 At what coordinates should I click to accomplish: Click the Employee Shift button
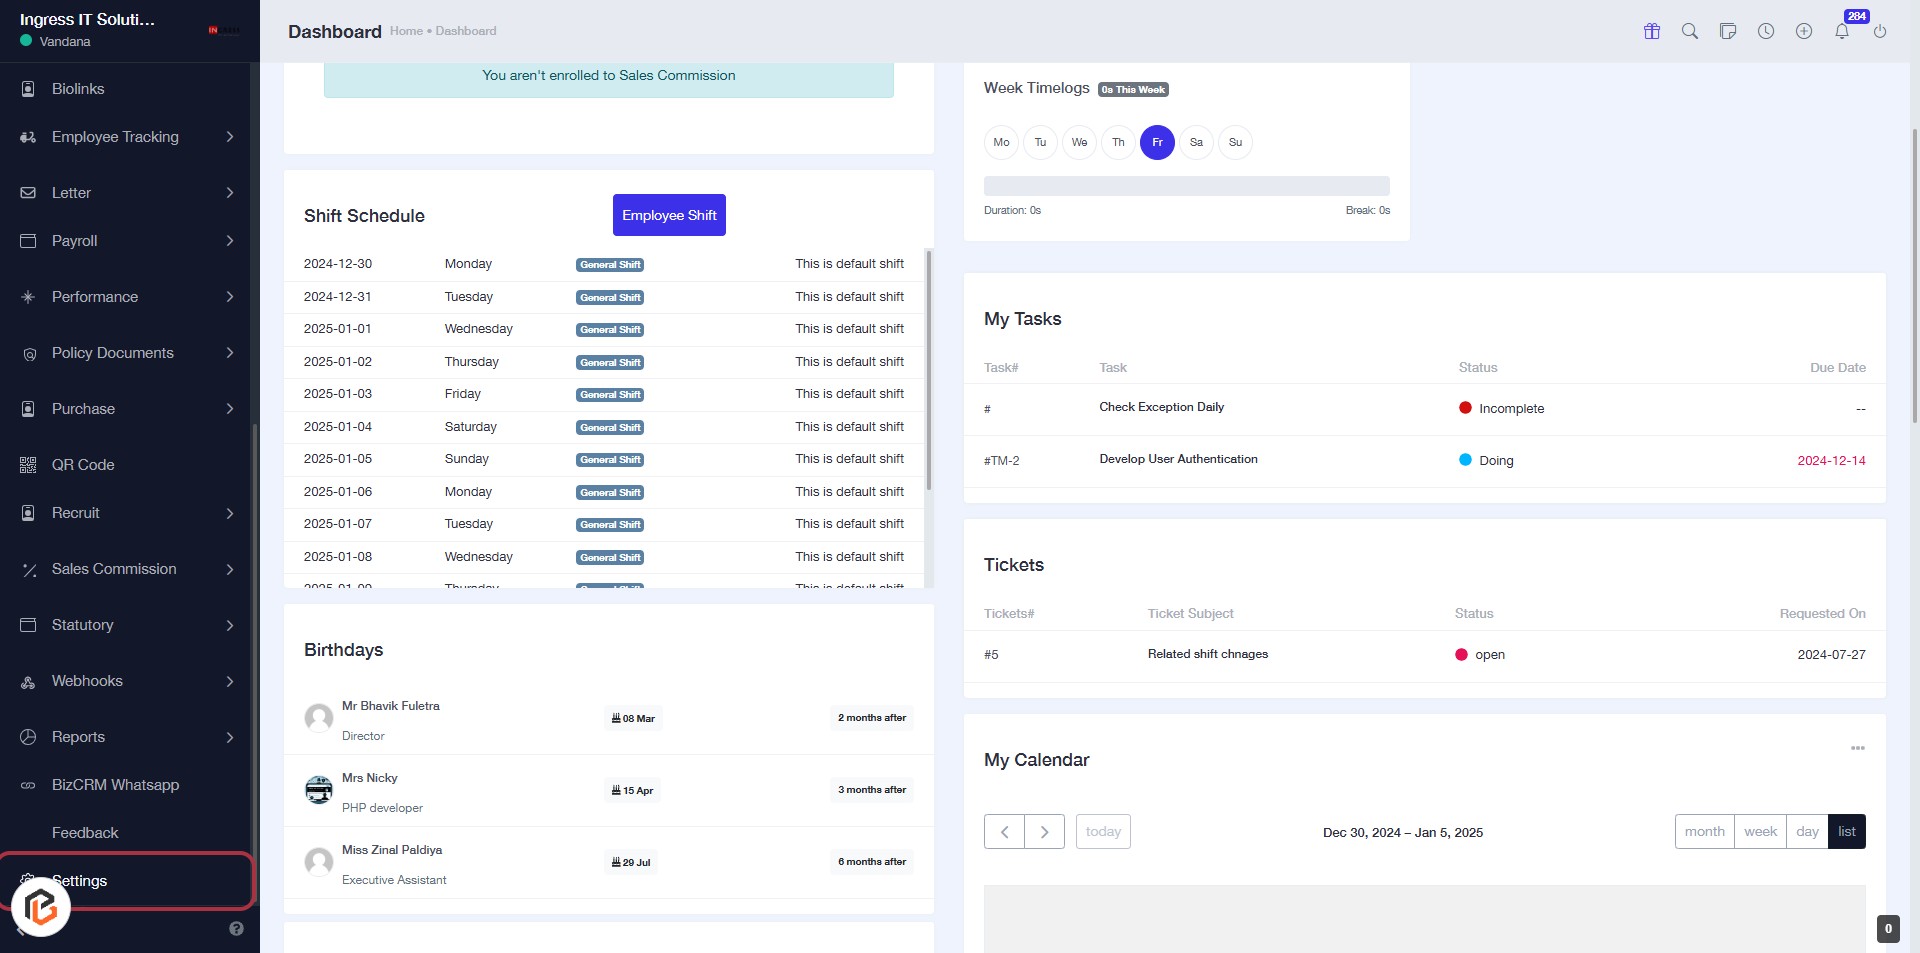tap(669, 215)
